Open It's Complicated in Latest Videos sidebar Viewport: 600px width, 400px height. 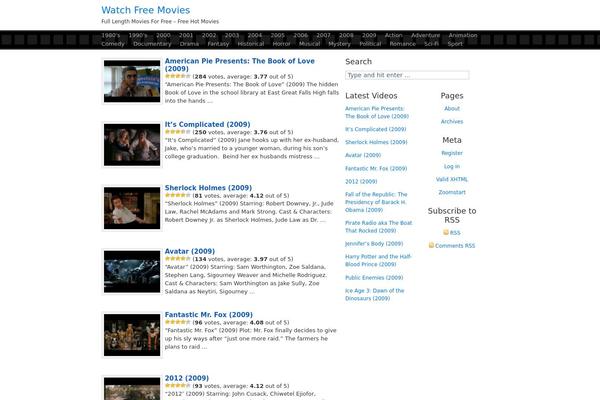click(x=375, y=129)
